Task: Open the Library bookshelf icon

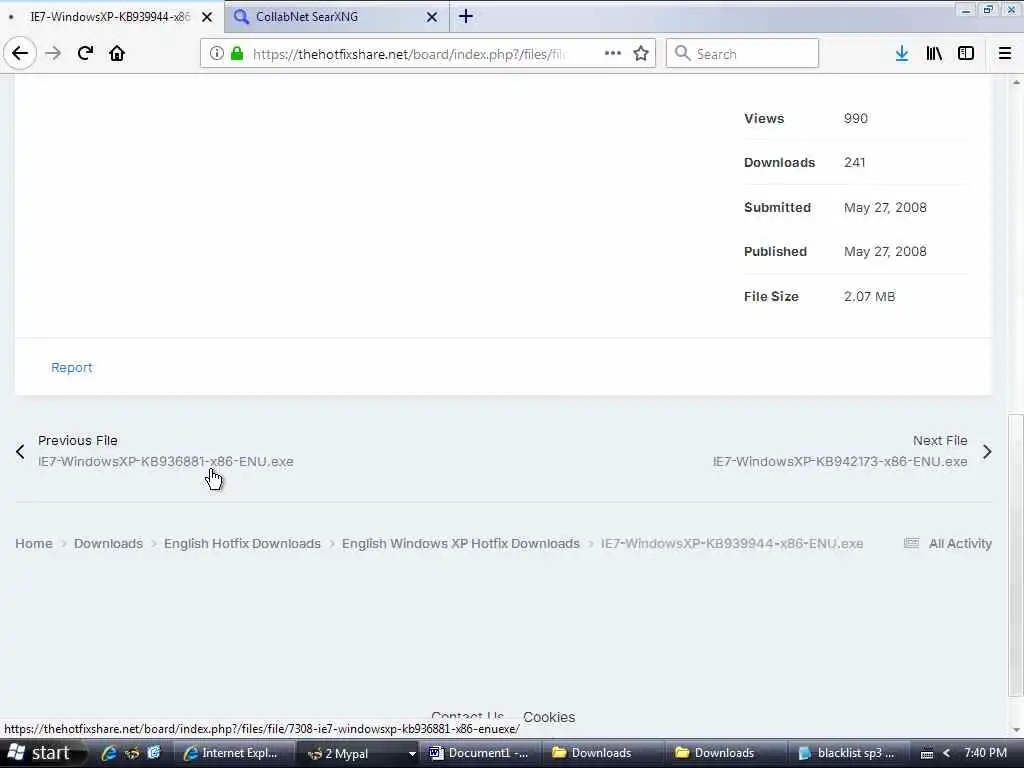Action: pyautogui.click(x=934, y=53)
